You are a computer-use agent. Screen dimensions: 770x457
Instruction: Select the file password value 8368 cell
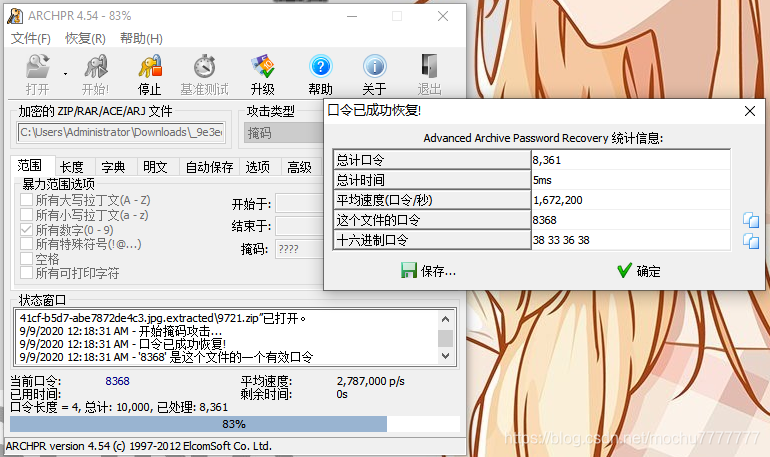tap(631, 220)
